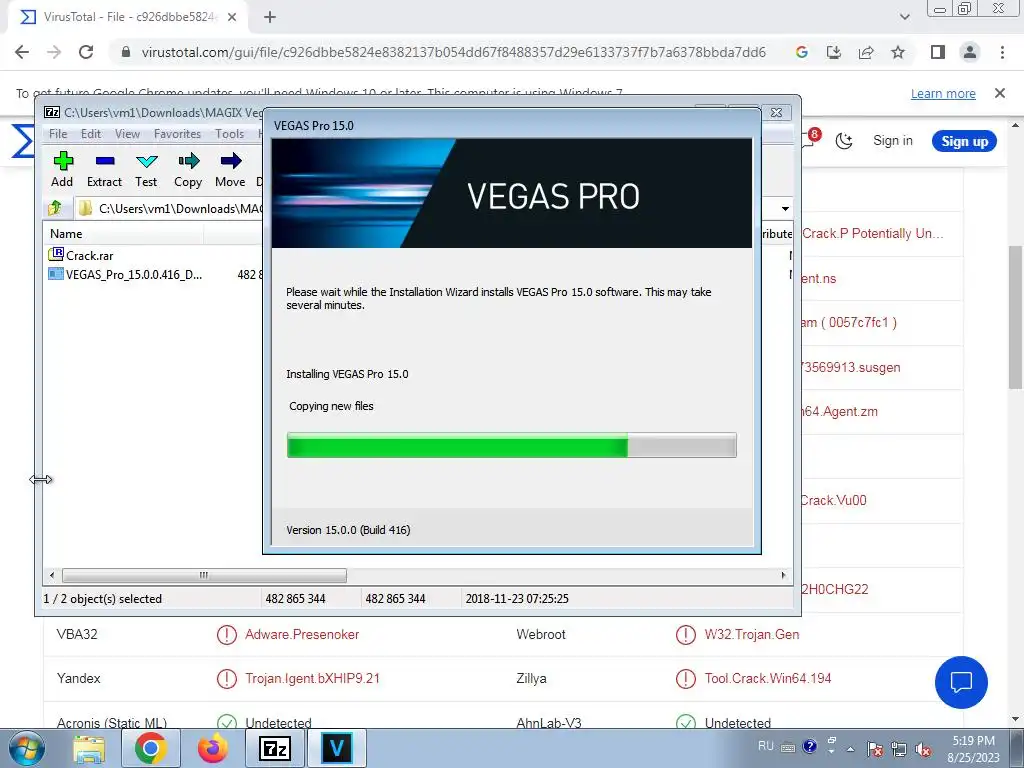Select the Crack.rar file
The image size is (1024, 768).
82,255
